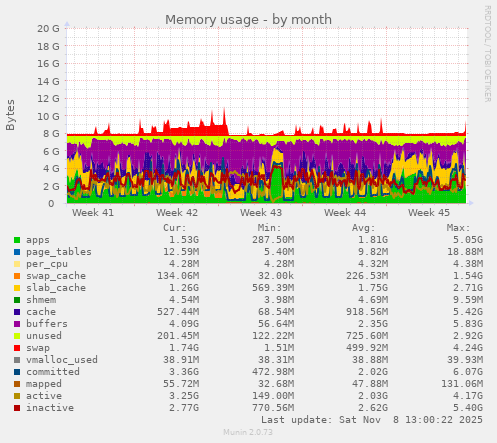Click the 'swap_cache' legend label
Screen dimensions: 497x443
point(56,276)
